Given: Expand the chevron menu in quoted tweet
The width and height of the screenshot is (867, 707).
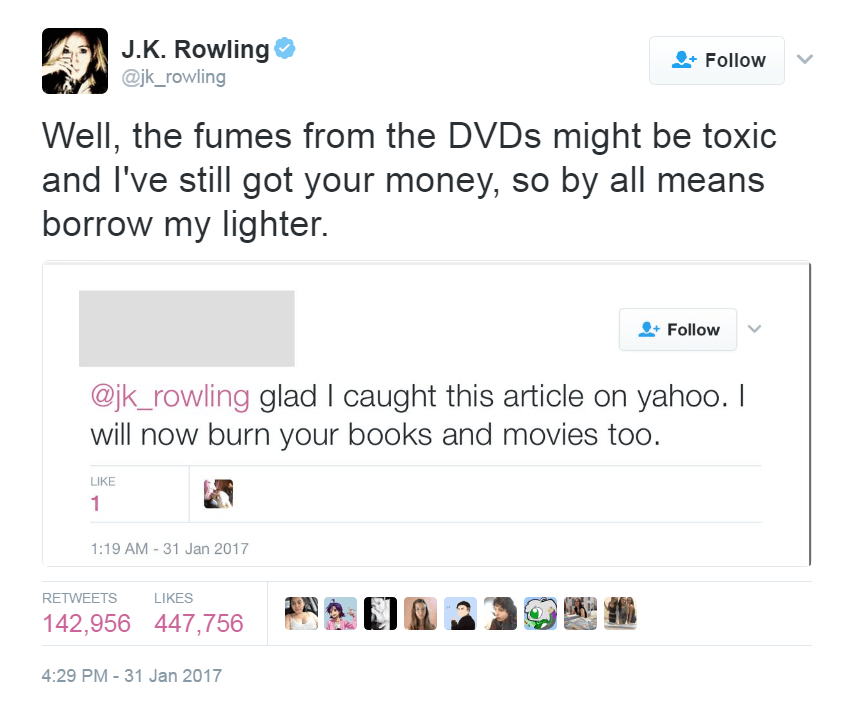Looking at the screenshot, I should pos(755,329).
